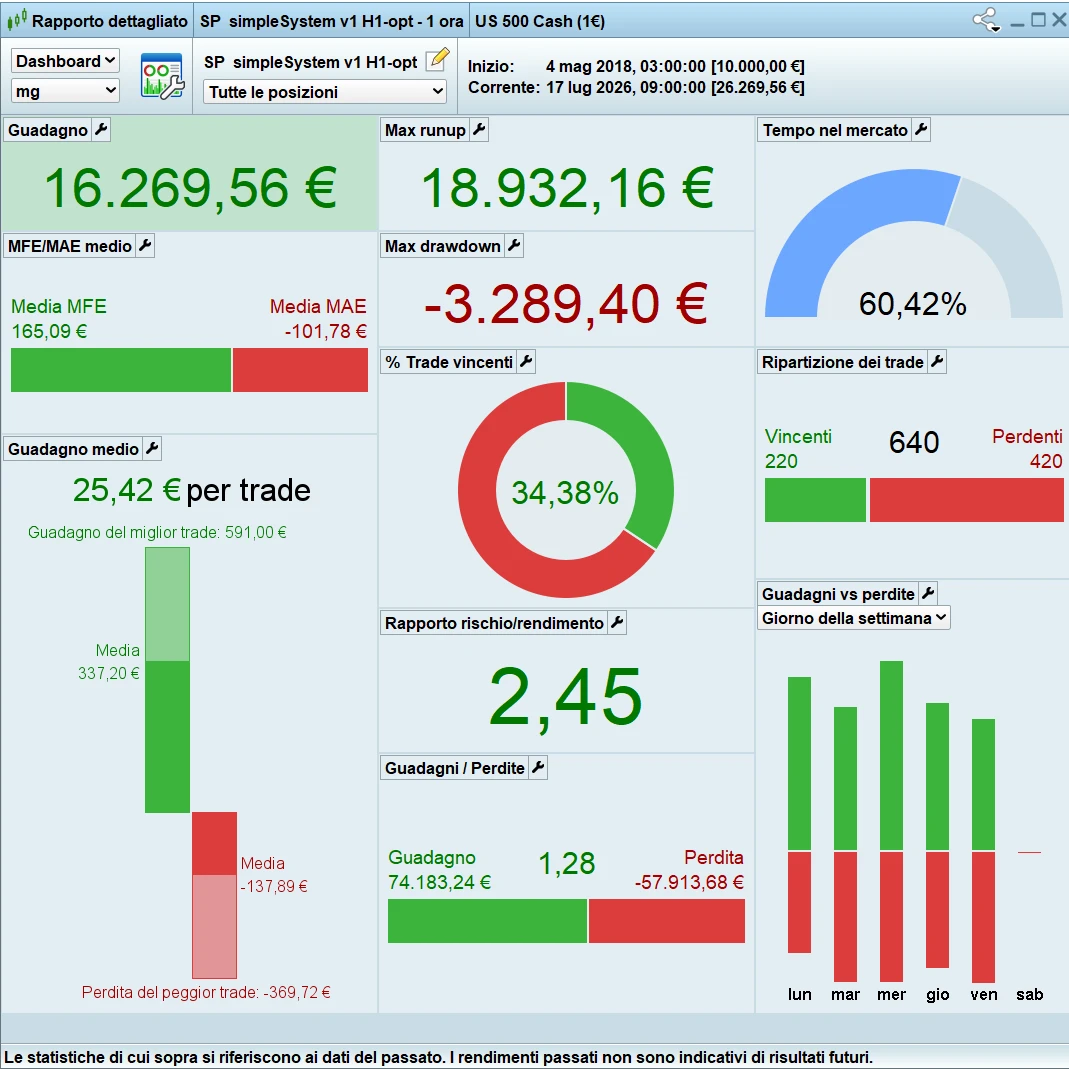1069x1069 pixels.
Task: Click the lun weekday bar column
Action: (x=800, y=815)
